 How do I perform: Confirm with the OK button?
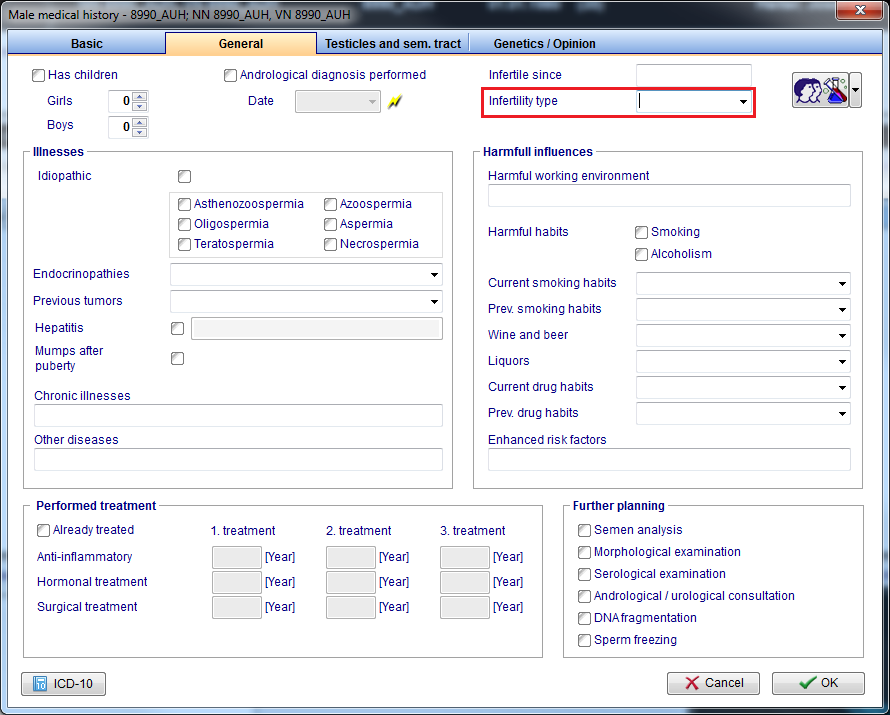pos(818,683)
